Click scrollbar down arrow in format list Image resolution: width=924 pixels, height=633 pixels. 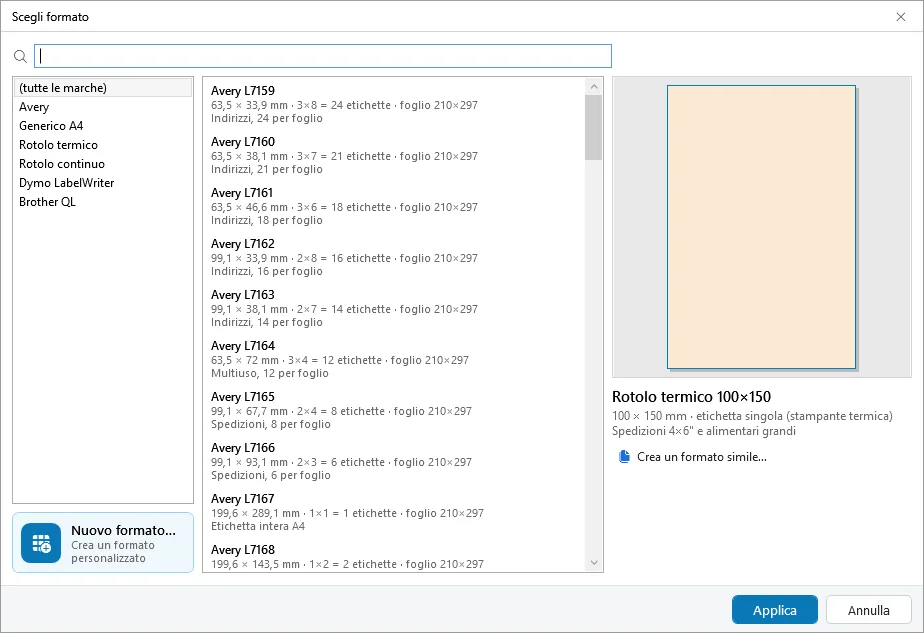[x=594, y=563]
